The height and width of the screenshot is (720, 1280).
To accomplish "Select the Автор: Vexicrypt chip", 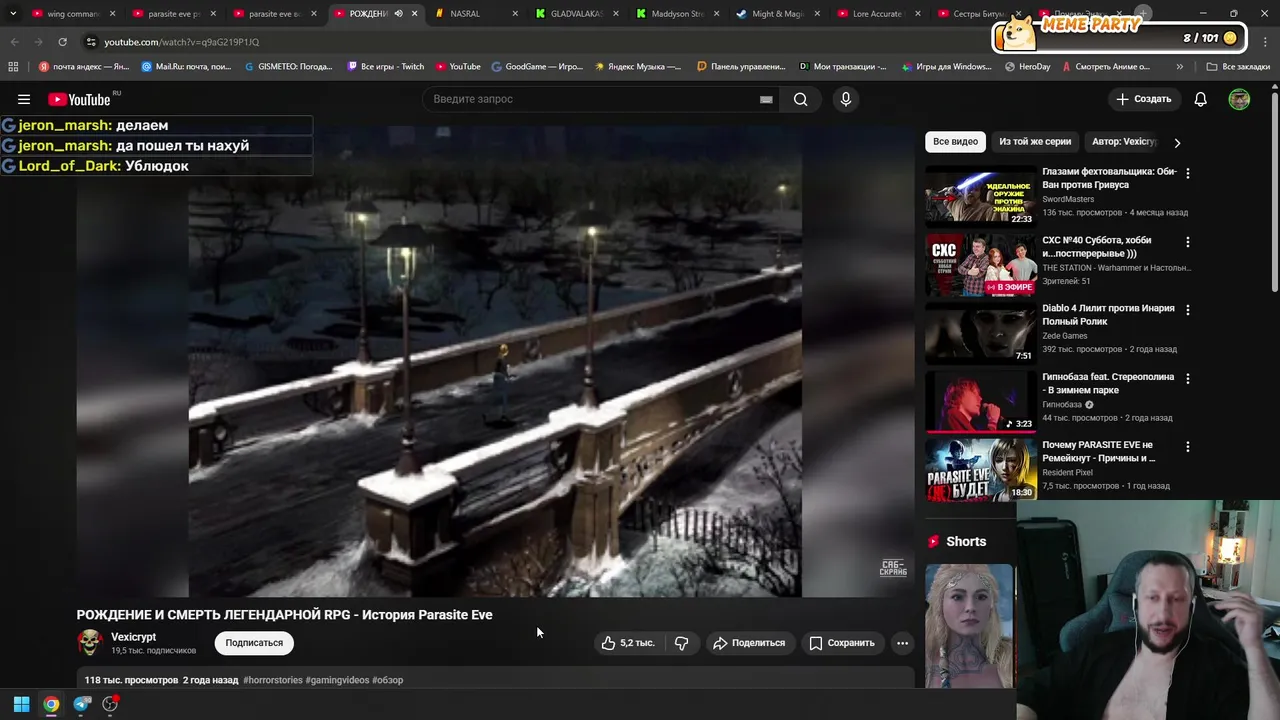I will pyautogui.click(x=1124, y=142).
